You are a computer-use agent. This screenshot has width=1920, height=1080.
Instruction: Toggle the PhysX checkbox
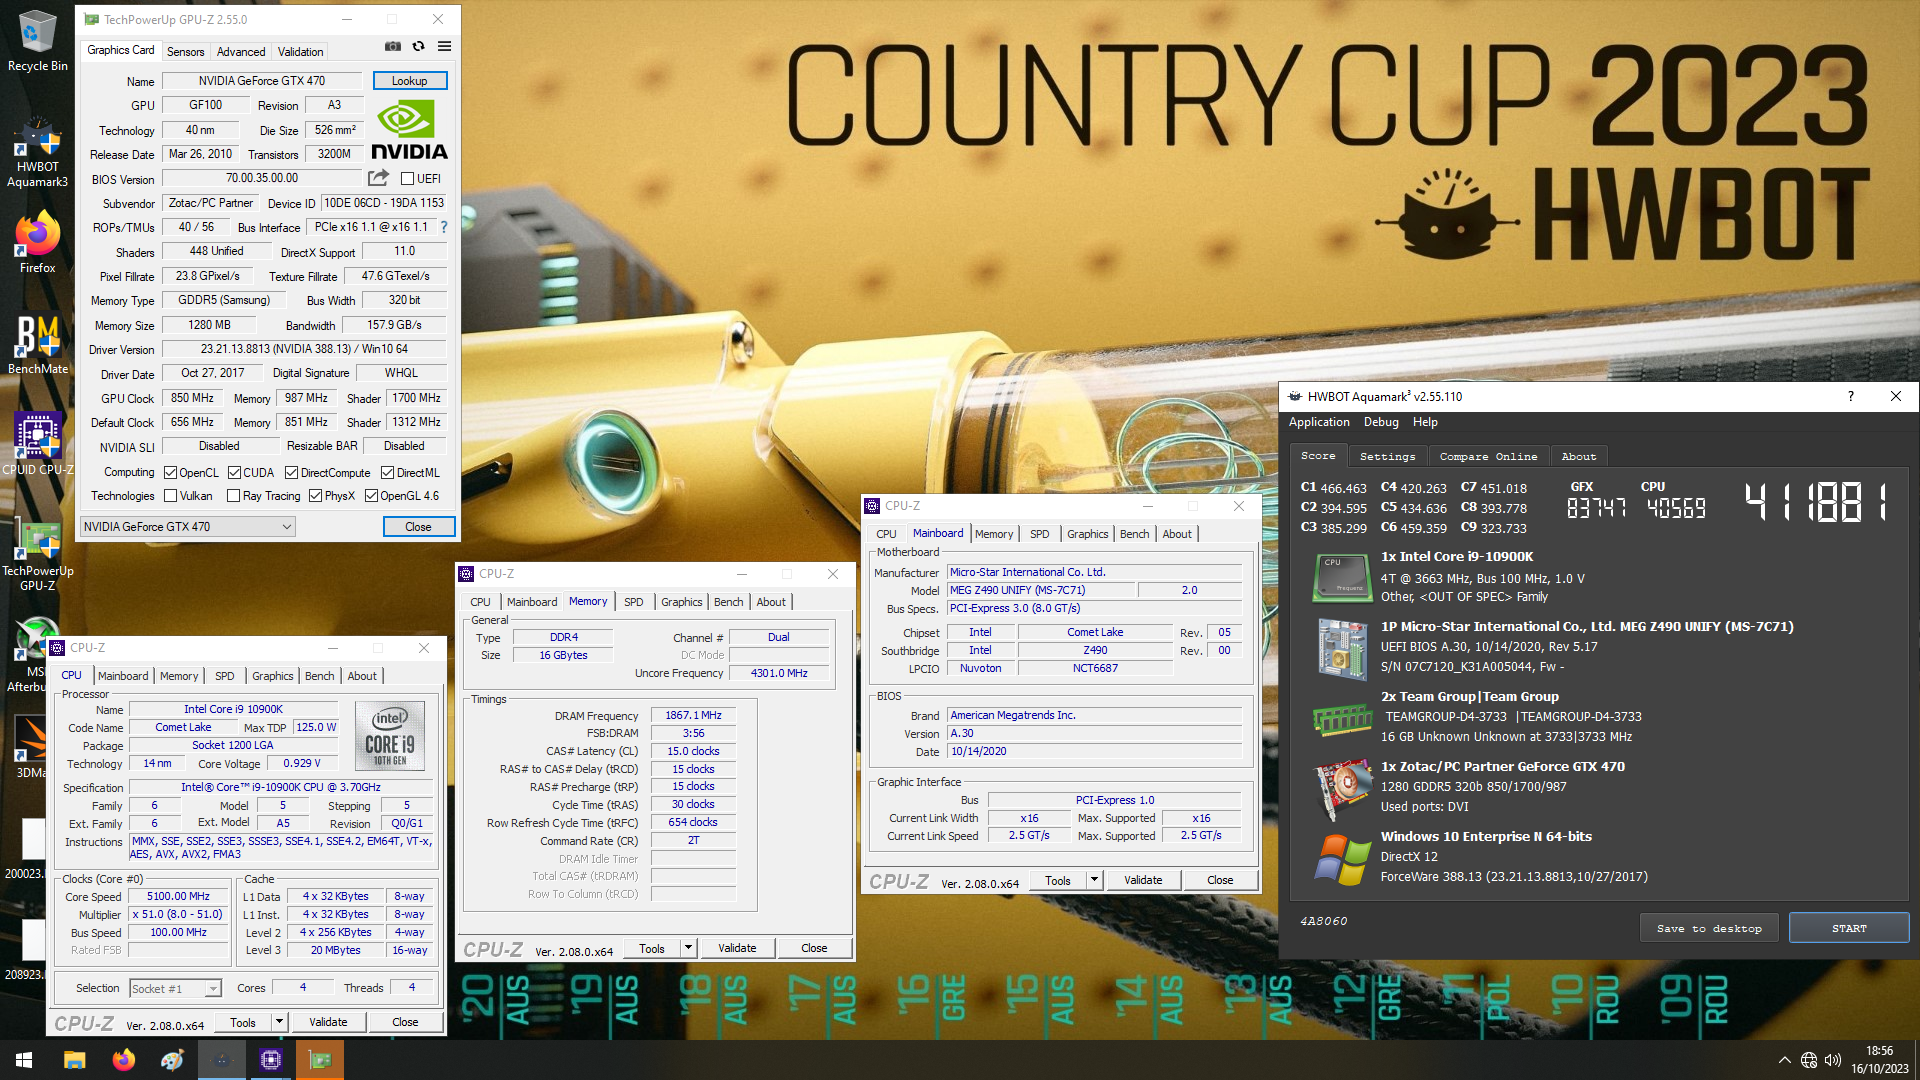tap(316, 496)
